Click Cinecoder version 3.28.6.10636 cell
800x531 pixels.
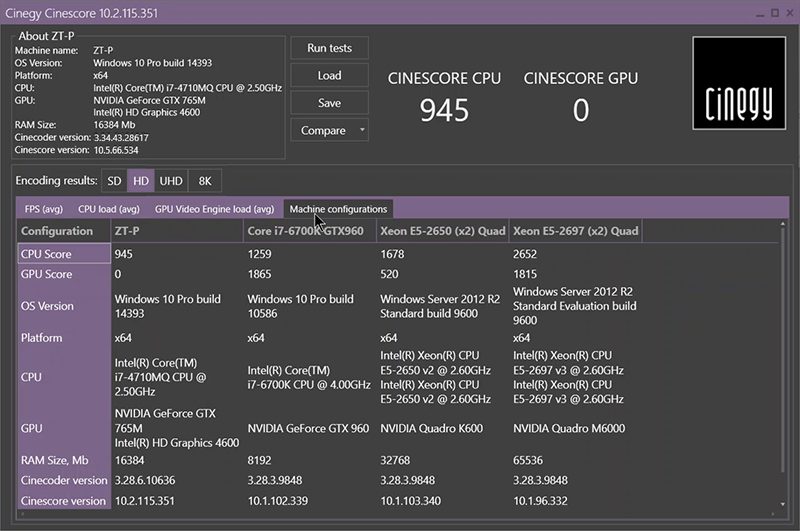point(145,481)
